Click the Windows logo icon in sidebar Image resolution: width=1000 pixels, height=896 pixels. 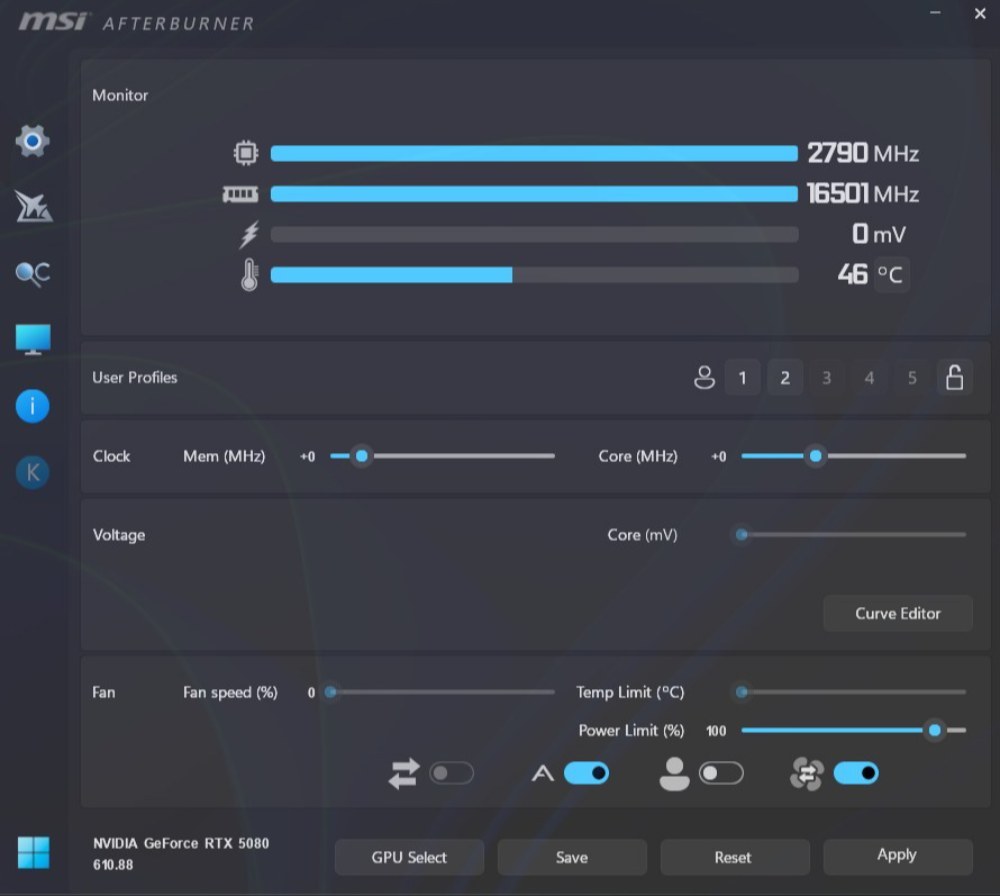tap(33, 853)
